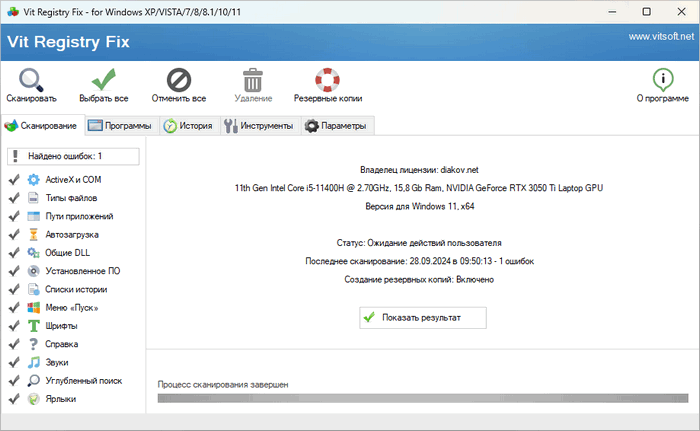The height and width of the screenshot is (431, 700).
Task: Click the ActiveX и COM gear icon
Action: pos(33,180)
